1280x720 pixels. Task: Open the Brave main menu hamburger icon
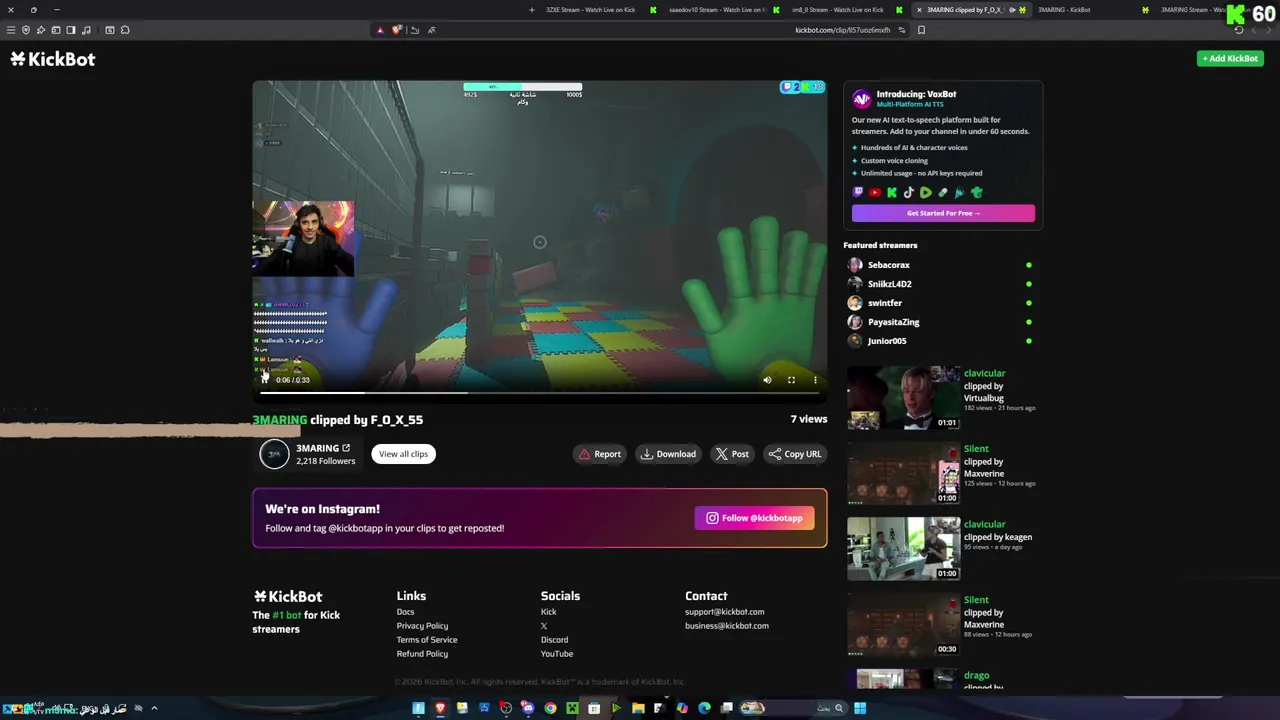[x=10, y=30]
